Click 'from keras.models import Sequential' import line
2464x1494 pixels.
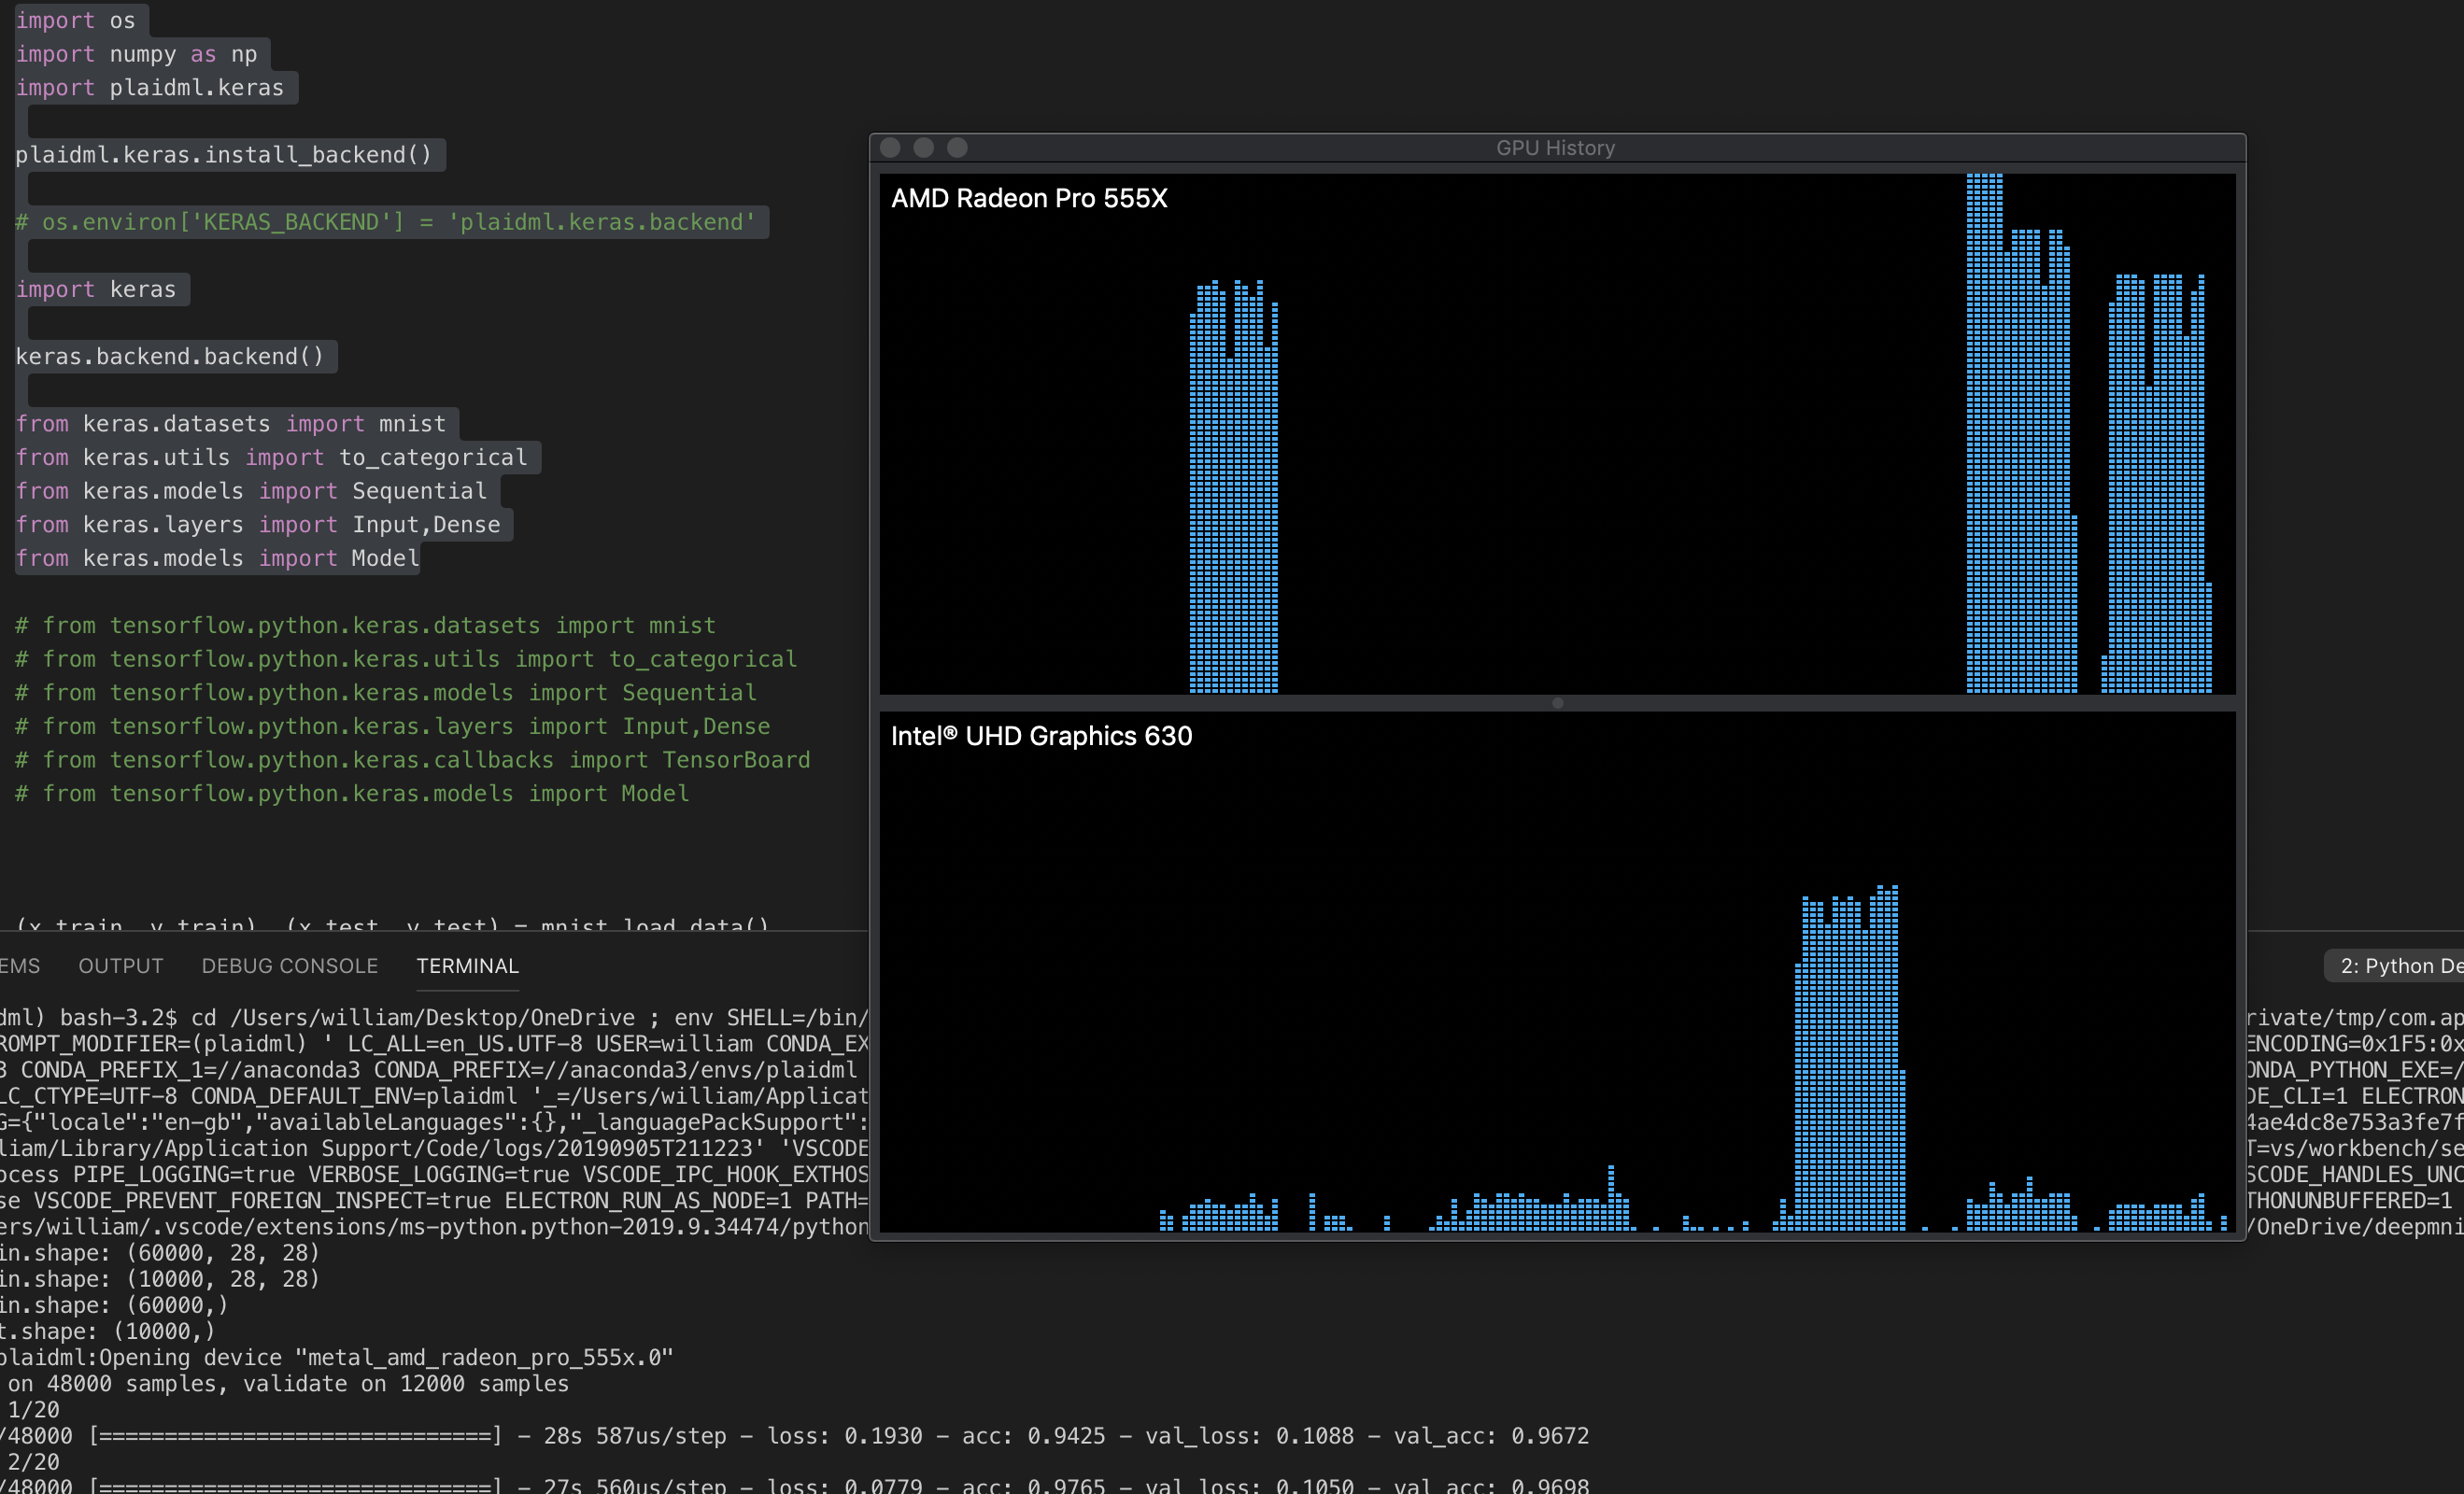(250, 490)
